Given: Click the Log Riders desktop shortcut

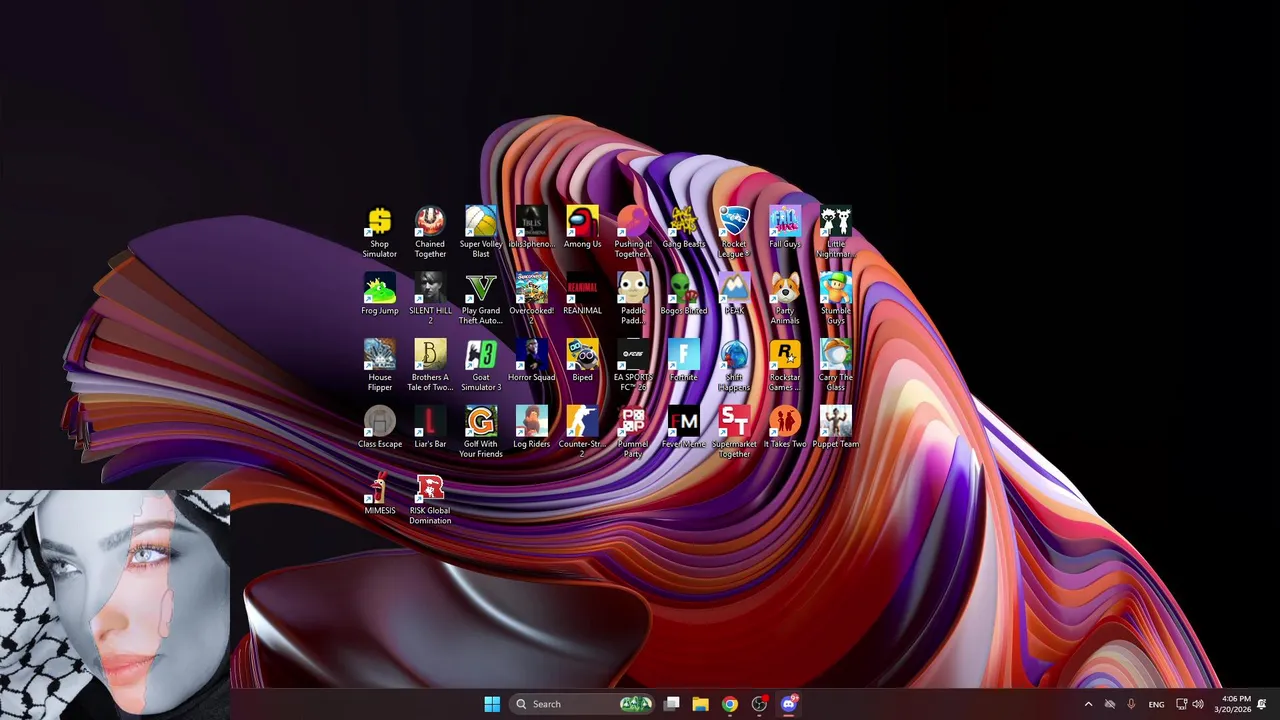Looking at the screenshot, I should [x=531, y=427].
